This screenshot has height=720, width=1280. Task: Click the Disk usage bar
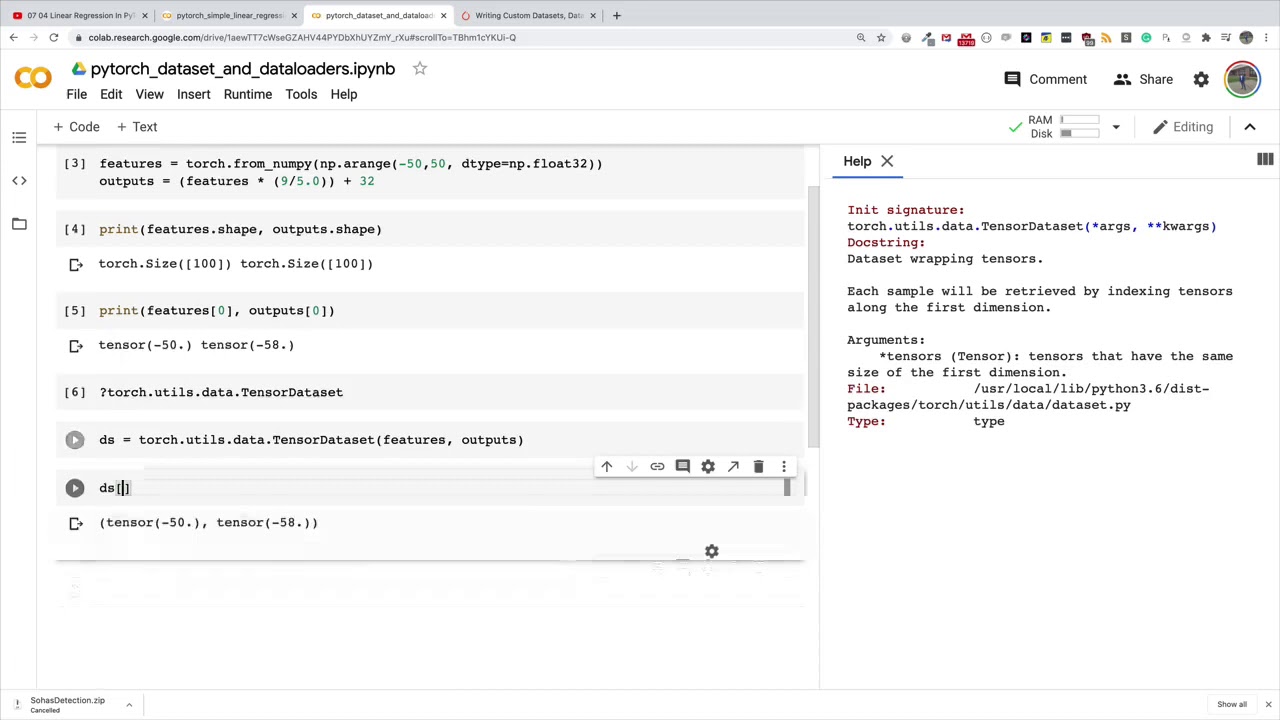(1080, 133)
